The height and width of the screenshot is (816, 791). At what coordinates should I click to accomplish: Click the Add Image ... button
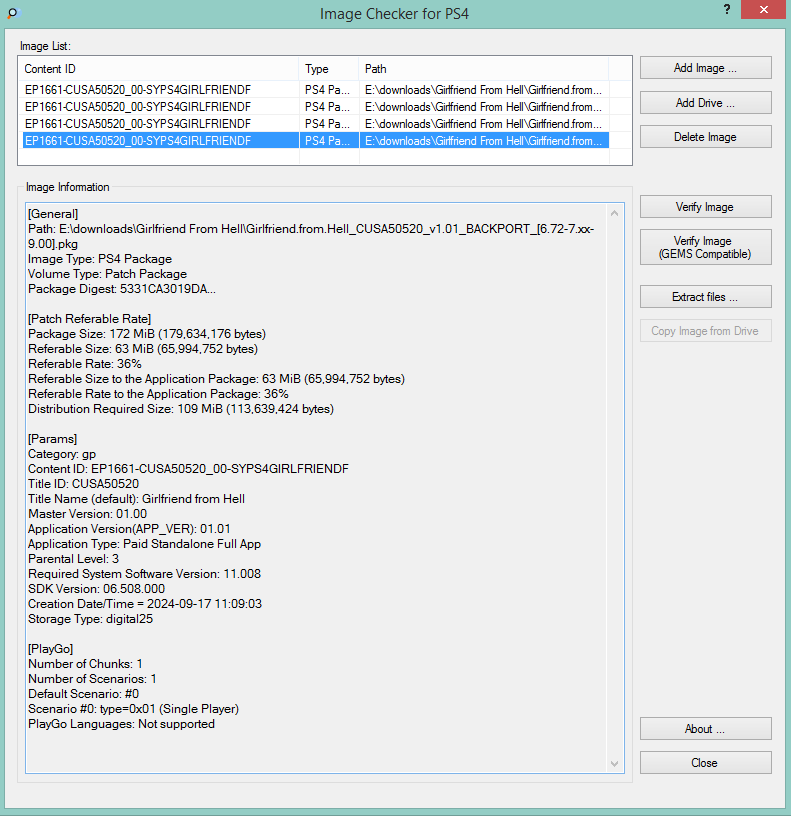(x=705, y=68)
